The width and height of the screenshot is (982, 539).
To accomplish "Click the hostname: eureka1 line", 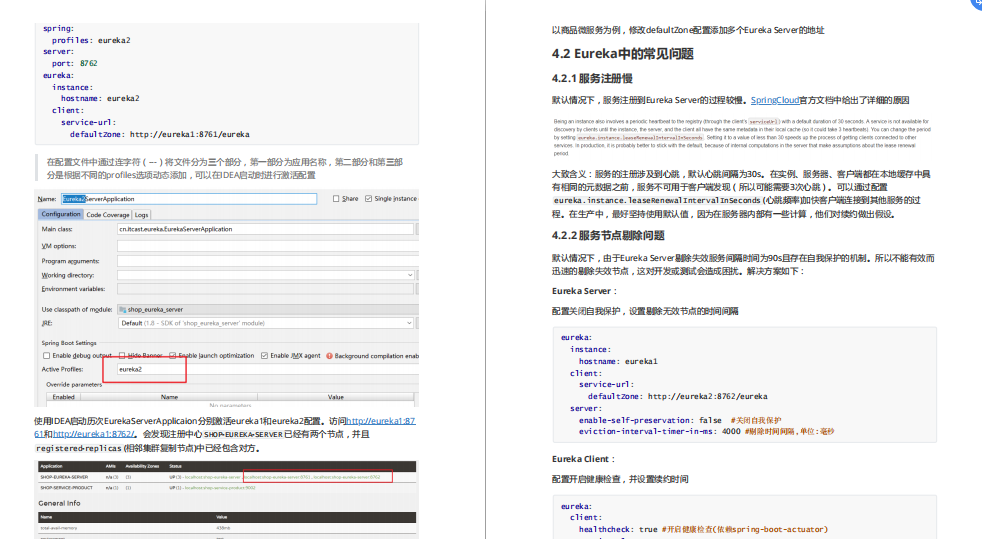I will point(618,361).
